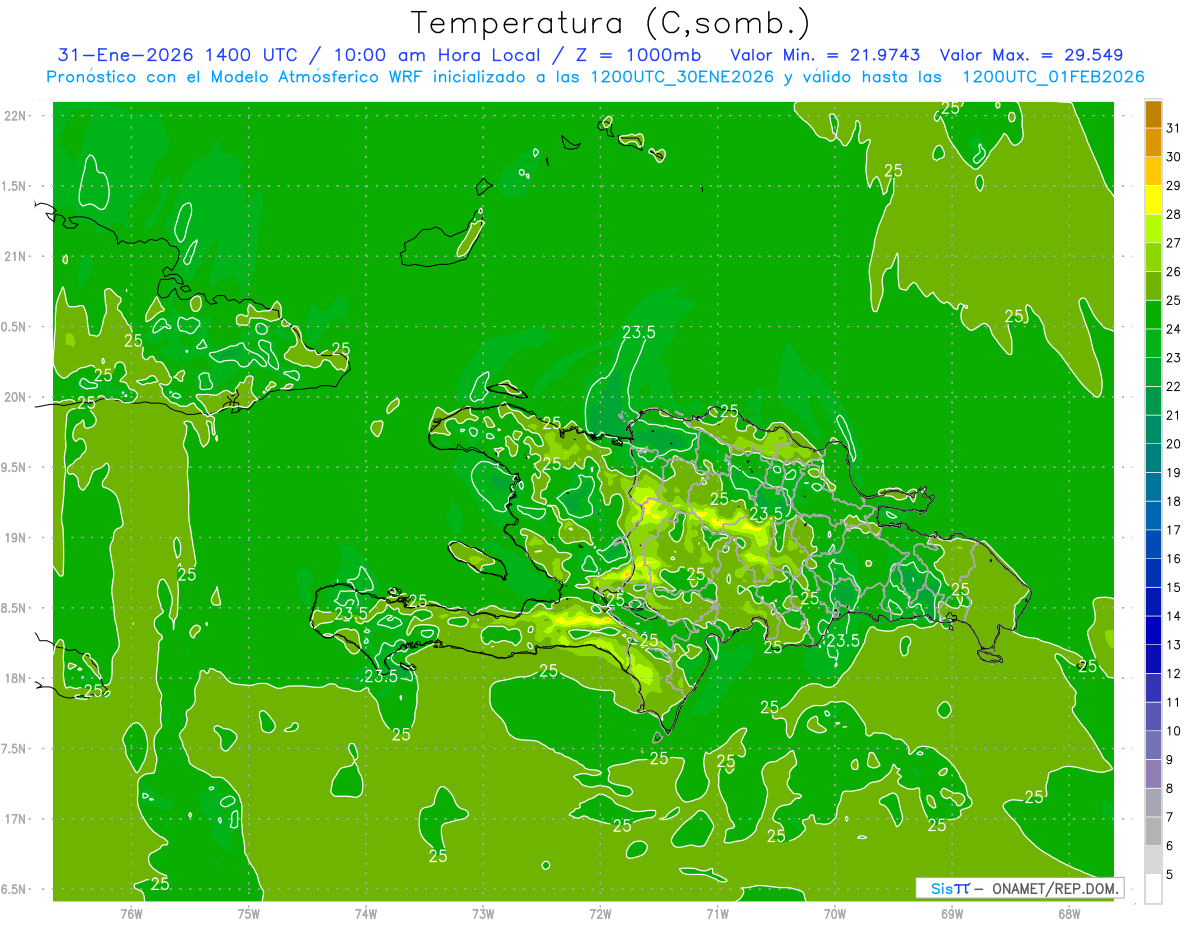Click the "31" color scale label
The image size is (1200, 927).
(1173, 128)
